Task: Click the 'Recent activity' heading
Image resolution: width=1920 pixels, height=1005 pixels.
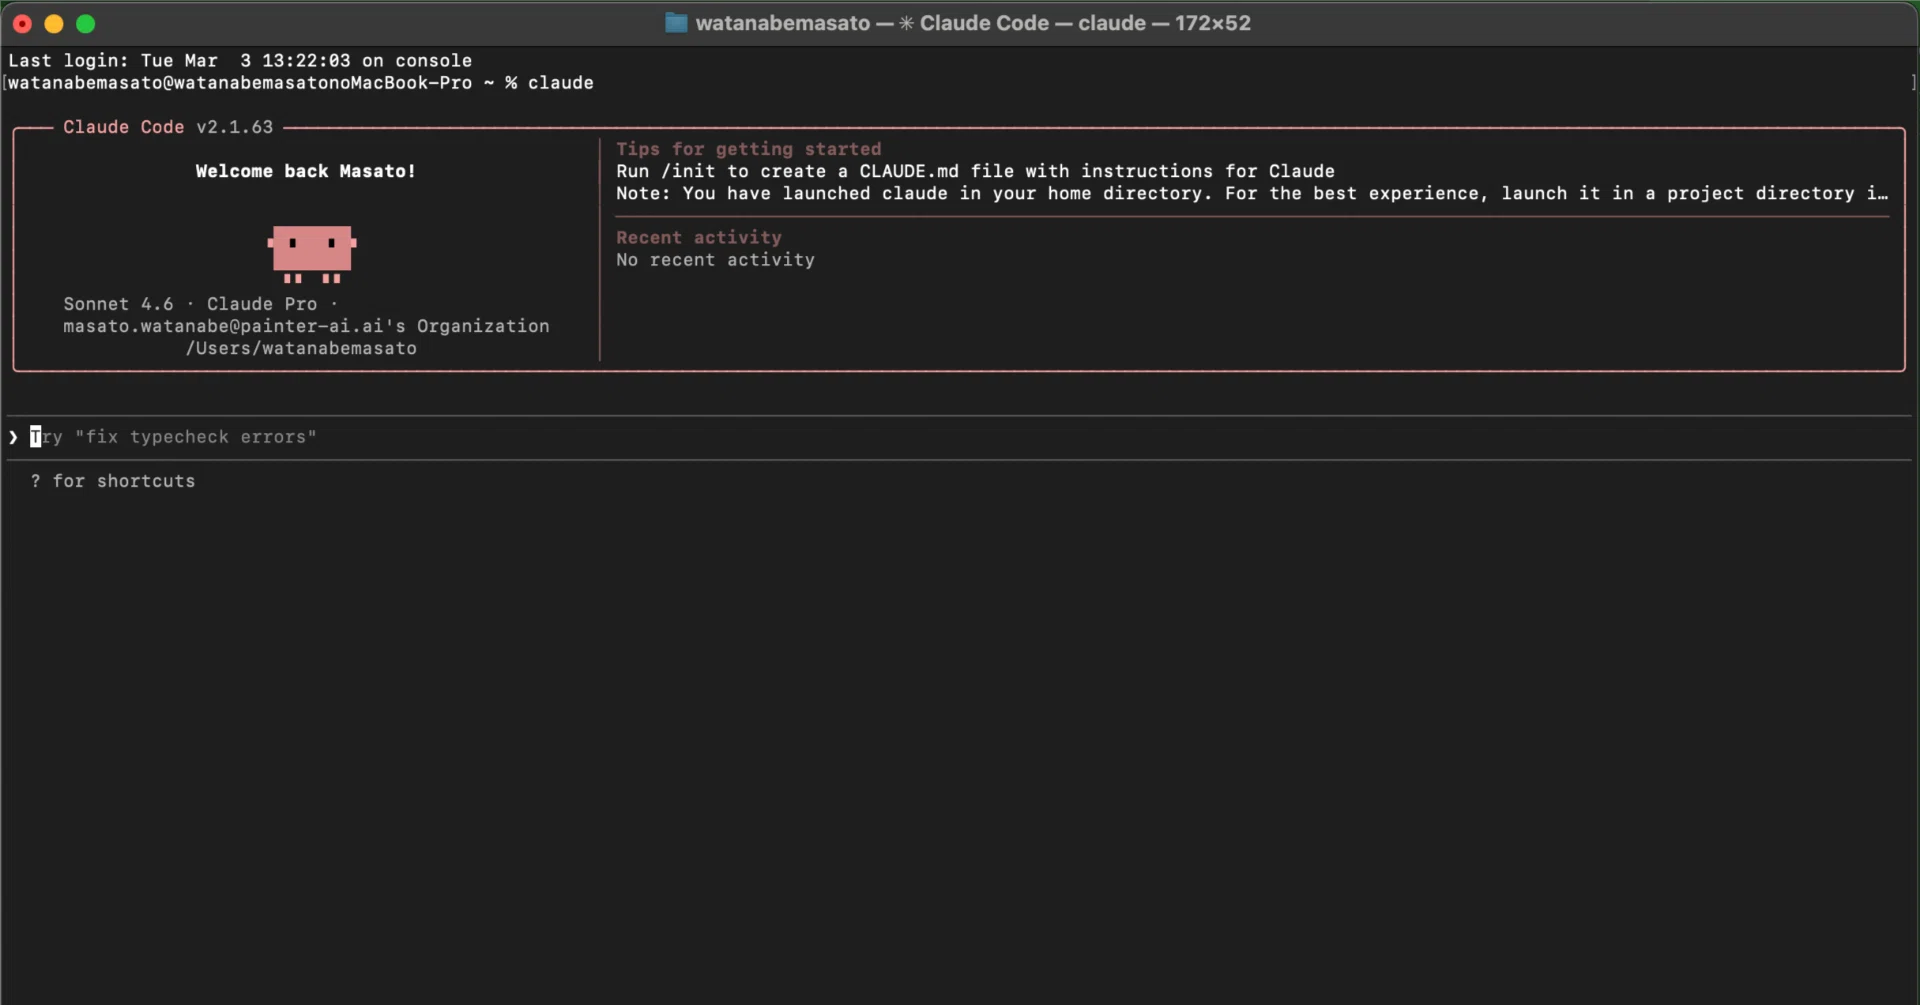Action: point(698,237)
